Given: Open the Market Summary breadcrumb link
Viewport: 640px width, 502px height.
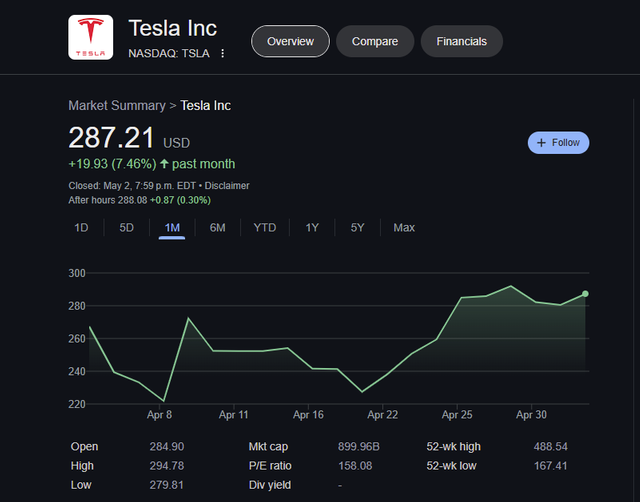Looking at the screenshot, I should click(117, 105).
